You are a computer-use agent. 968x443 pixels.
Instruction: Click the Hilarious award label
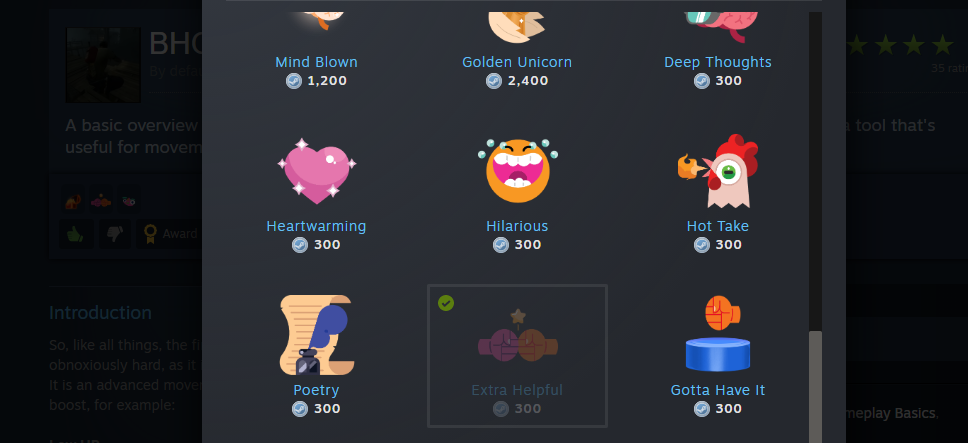coord(517,226)
